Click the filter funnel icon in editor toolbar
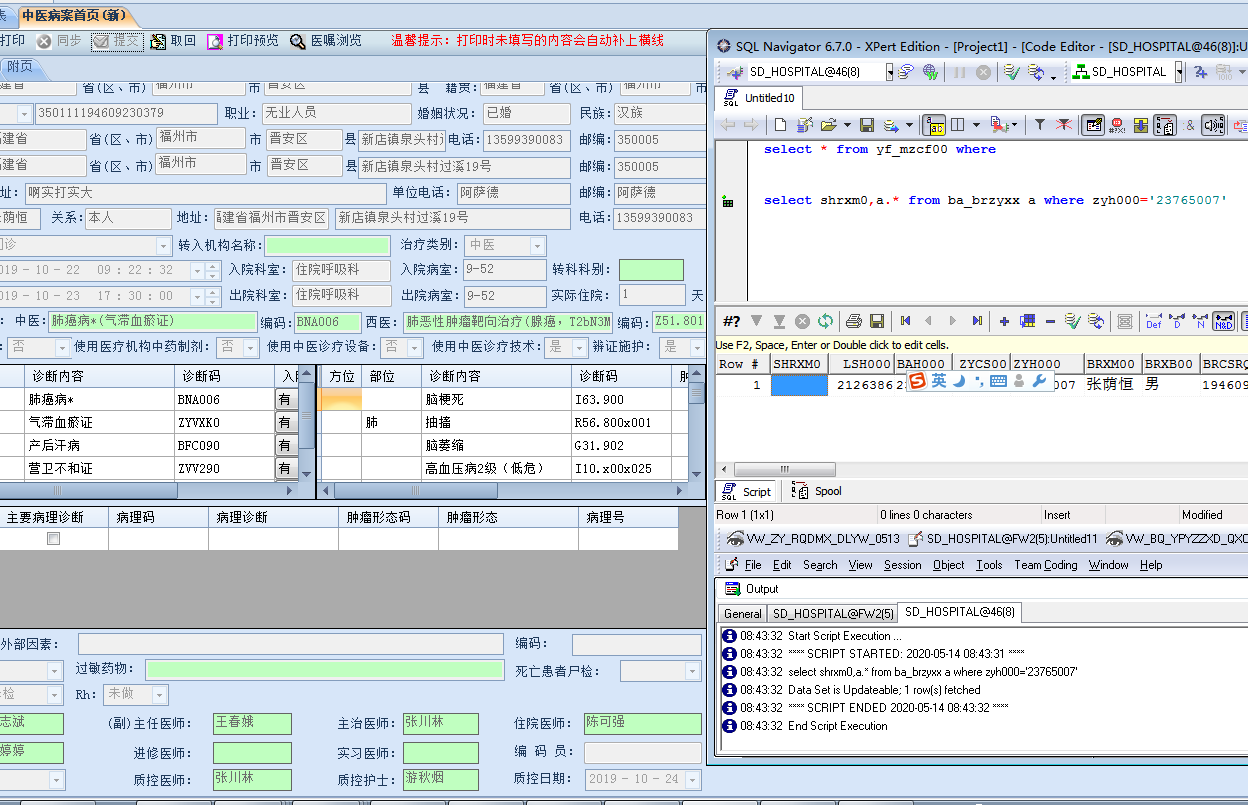Viewport: 1248px width, 805px height. 1039,125
